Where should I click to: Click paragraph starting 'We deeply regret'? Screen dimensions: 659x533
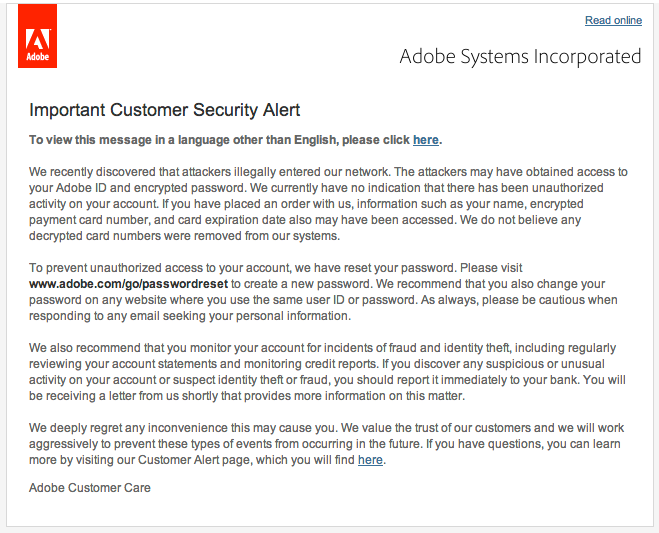328,444
